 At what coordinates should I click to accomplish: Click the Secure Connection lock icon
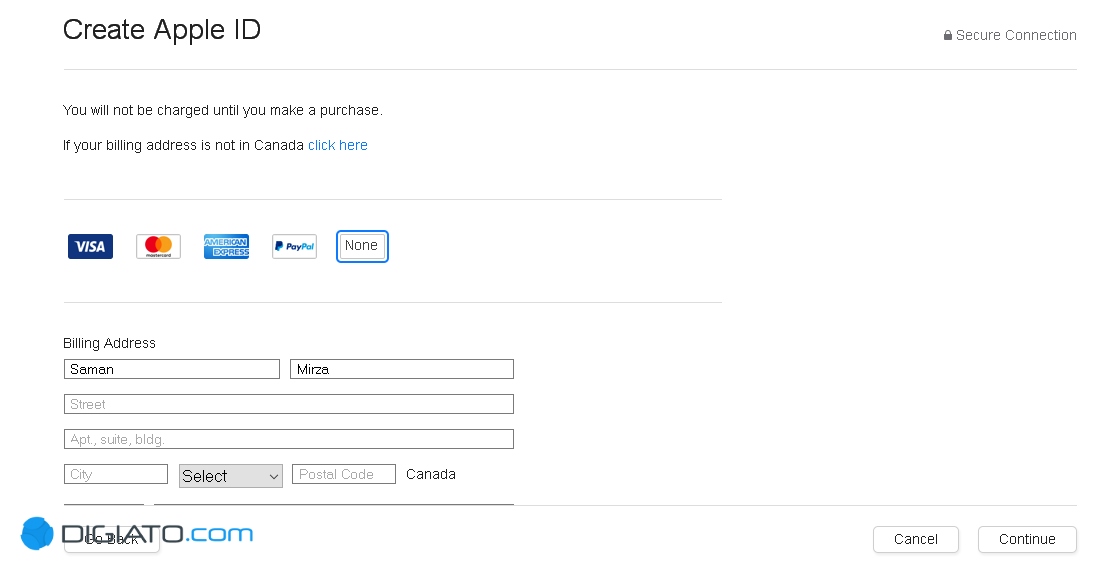click(948, 35)
